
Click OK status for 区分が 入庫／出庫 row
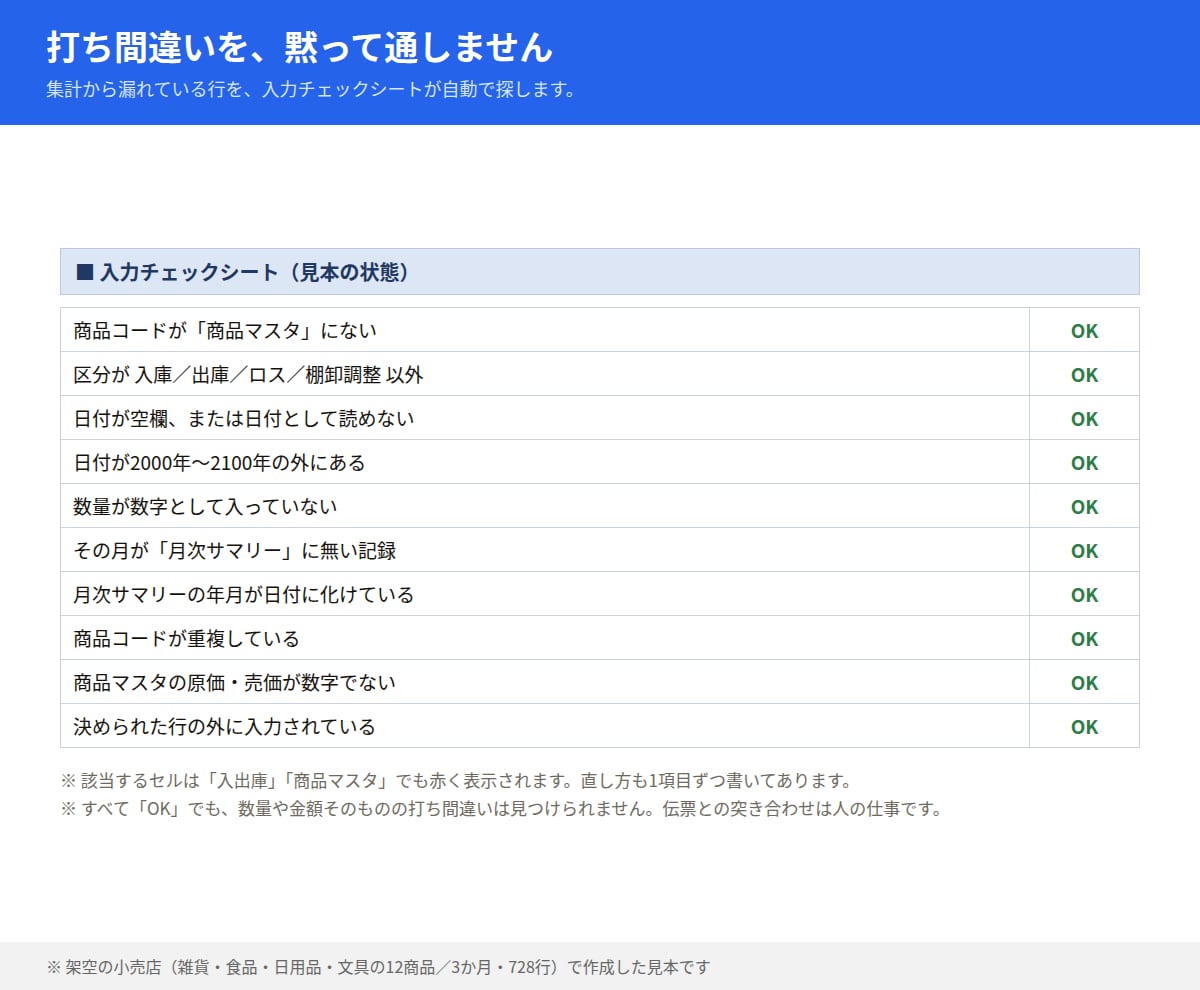(x=1084, y=375)
